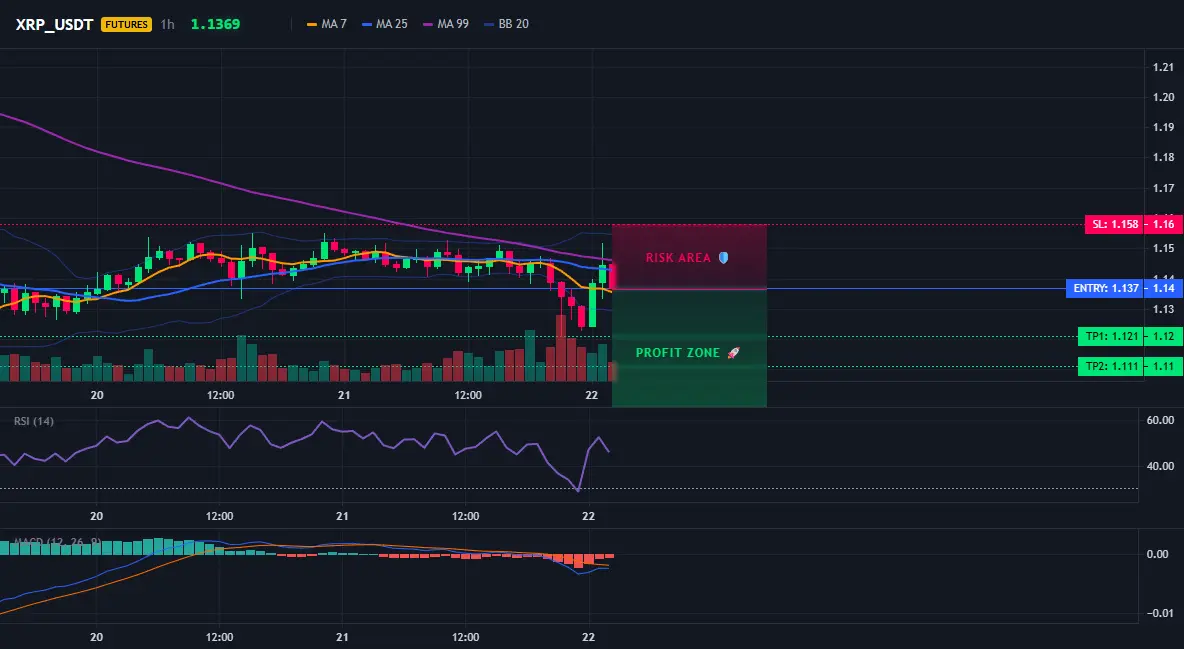Click the shield icon beside RISK AREA
Screen dimensions: 1184x649
point(723,258)
